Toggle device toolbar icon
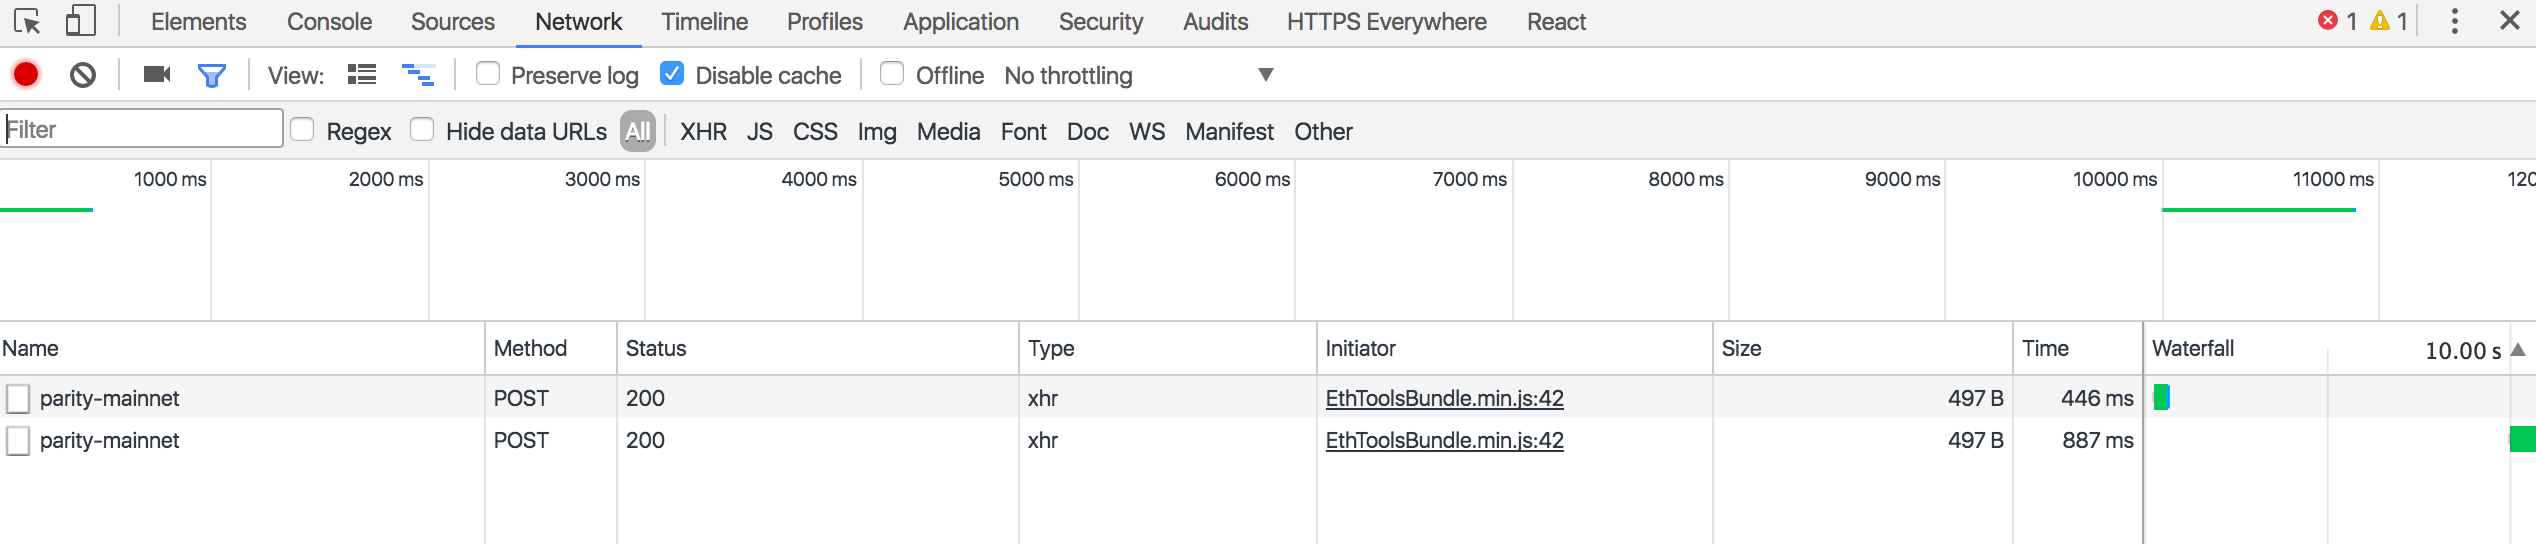This screenshot has height=544, width=2536. [x=80, y=22]
